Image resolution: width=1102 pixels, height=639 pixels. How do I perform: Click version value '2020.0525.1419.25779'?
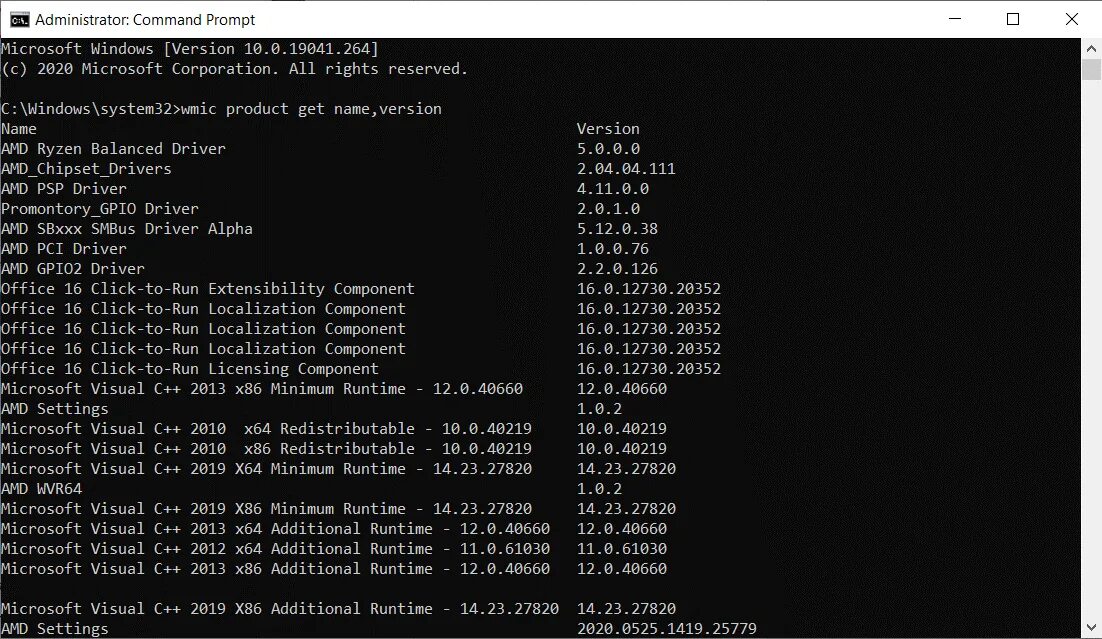(x=667, y=628)
